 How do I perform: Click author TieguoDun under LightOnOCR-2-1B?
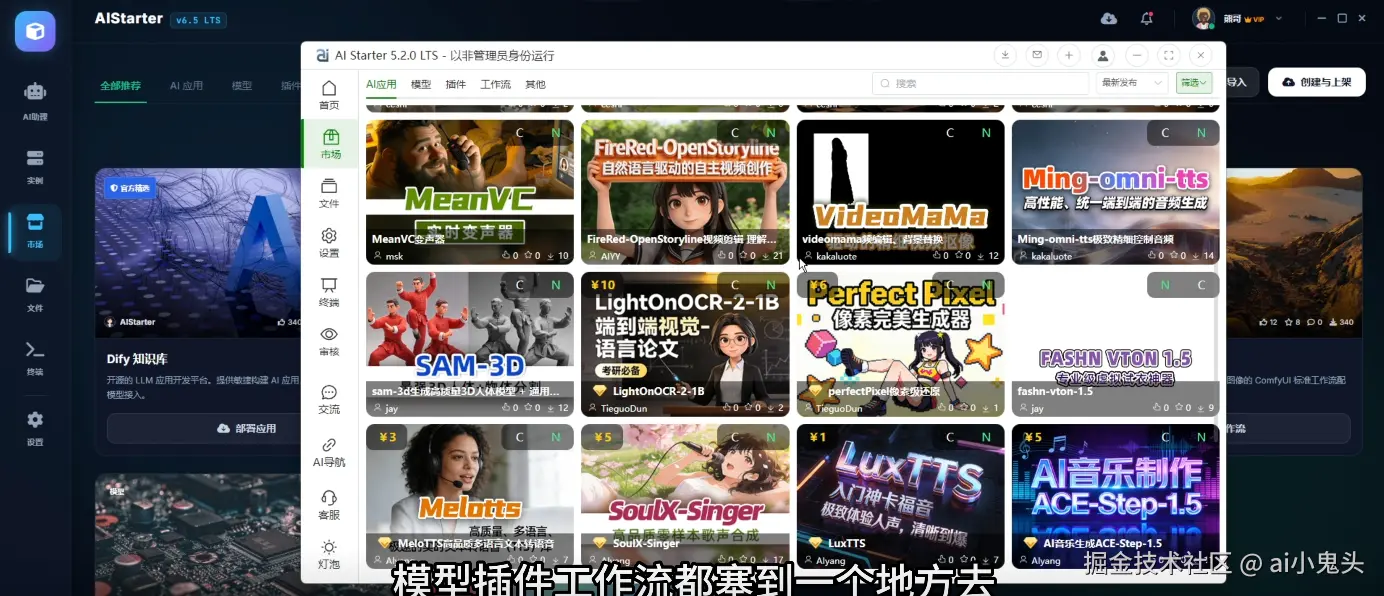[623, 408]
